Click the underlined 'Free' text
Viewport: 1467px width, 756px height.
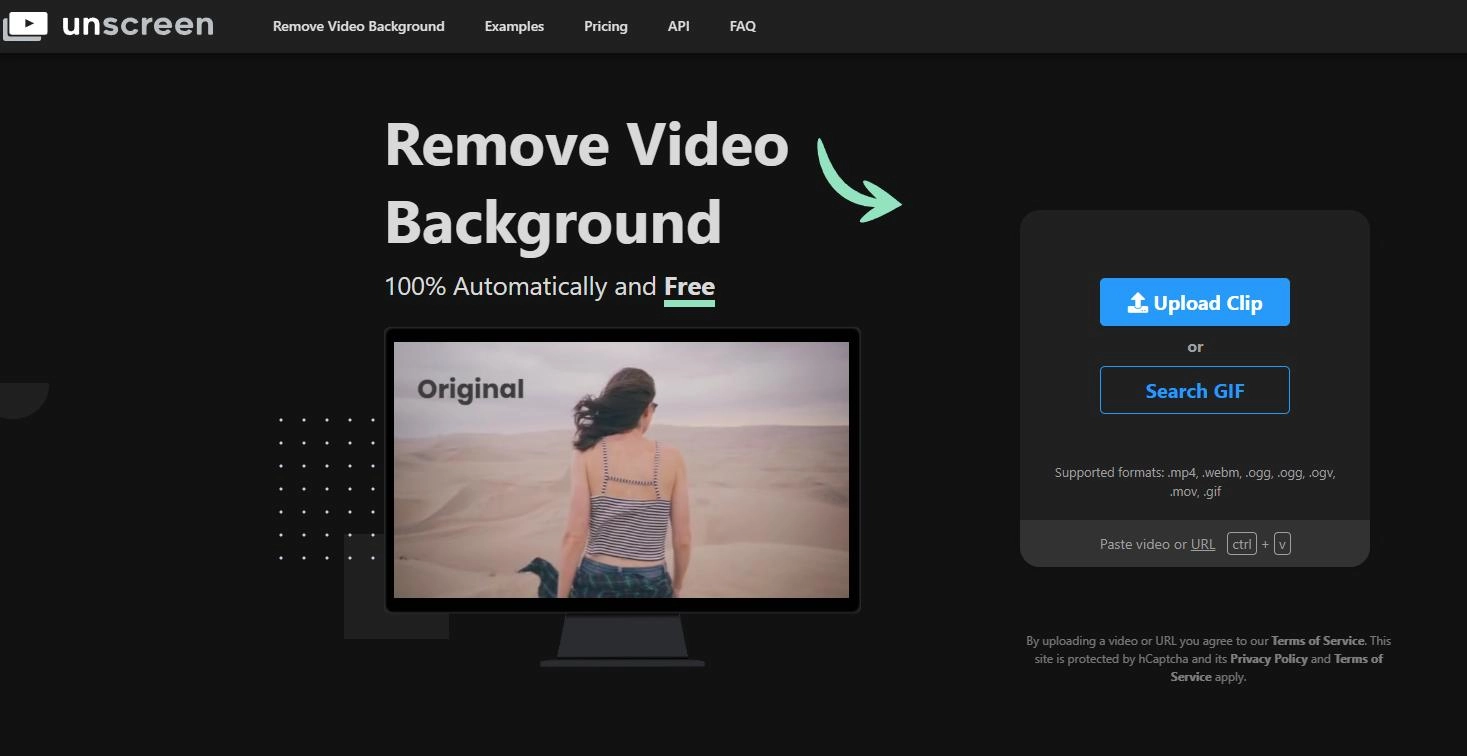coord(689,287)
